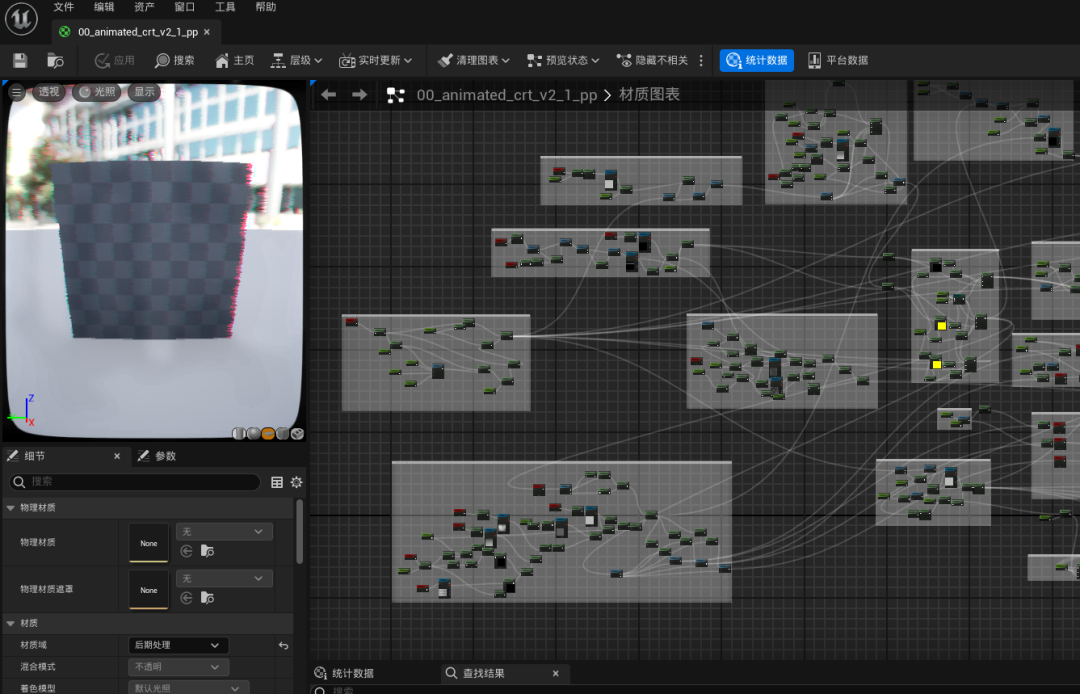Switch to the 细节 (Details) tab
The image size is (1080, 694).
[x=34, y=456]
